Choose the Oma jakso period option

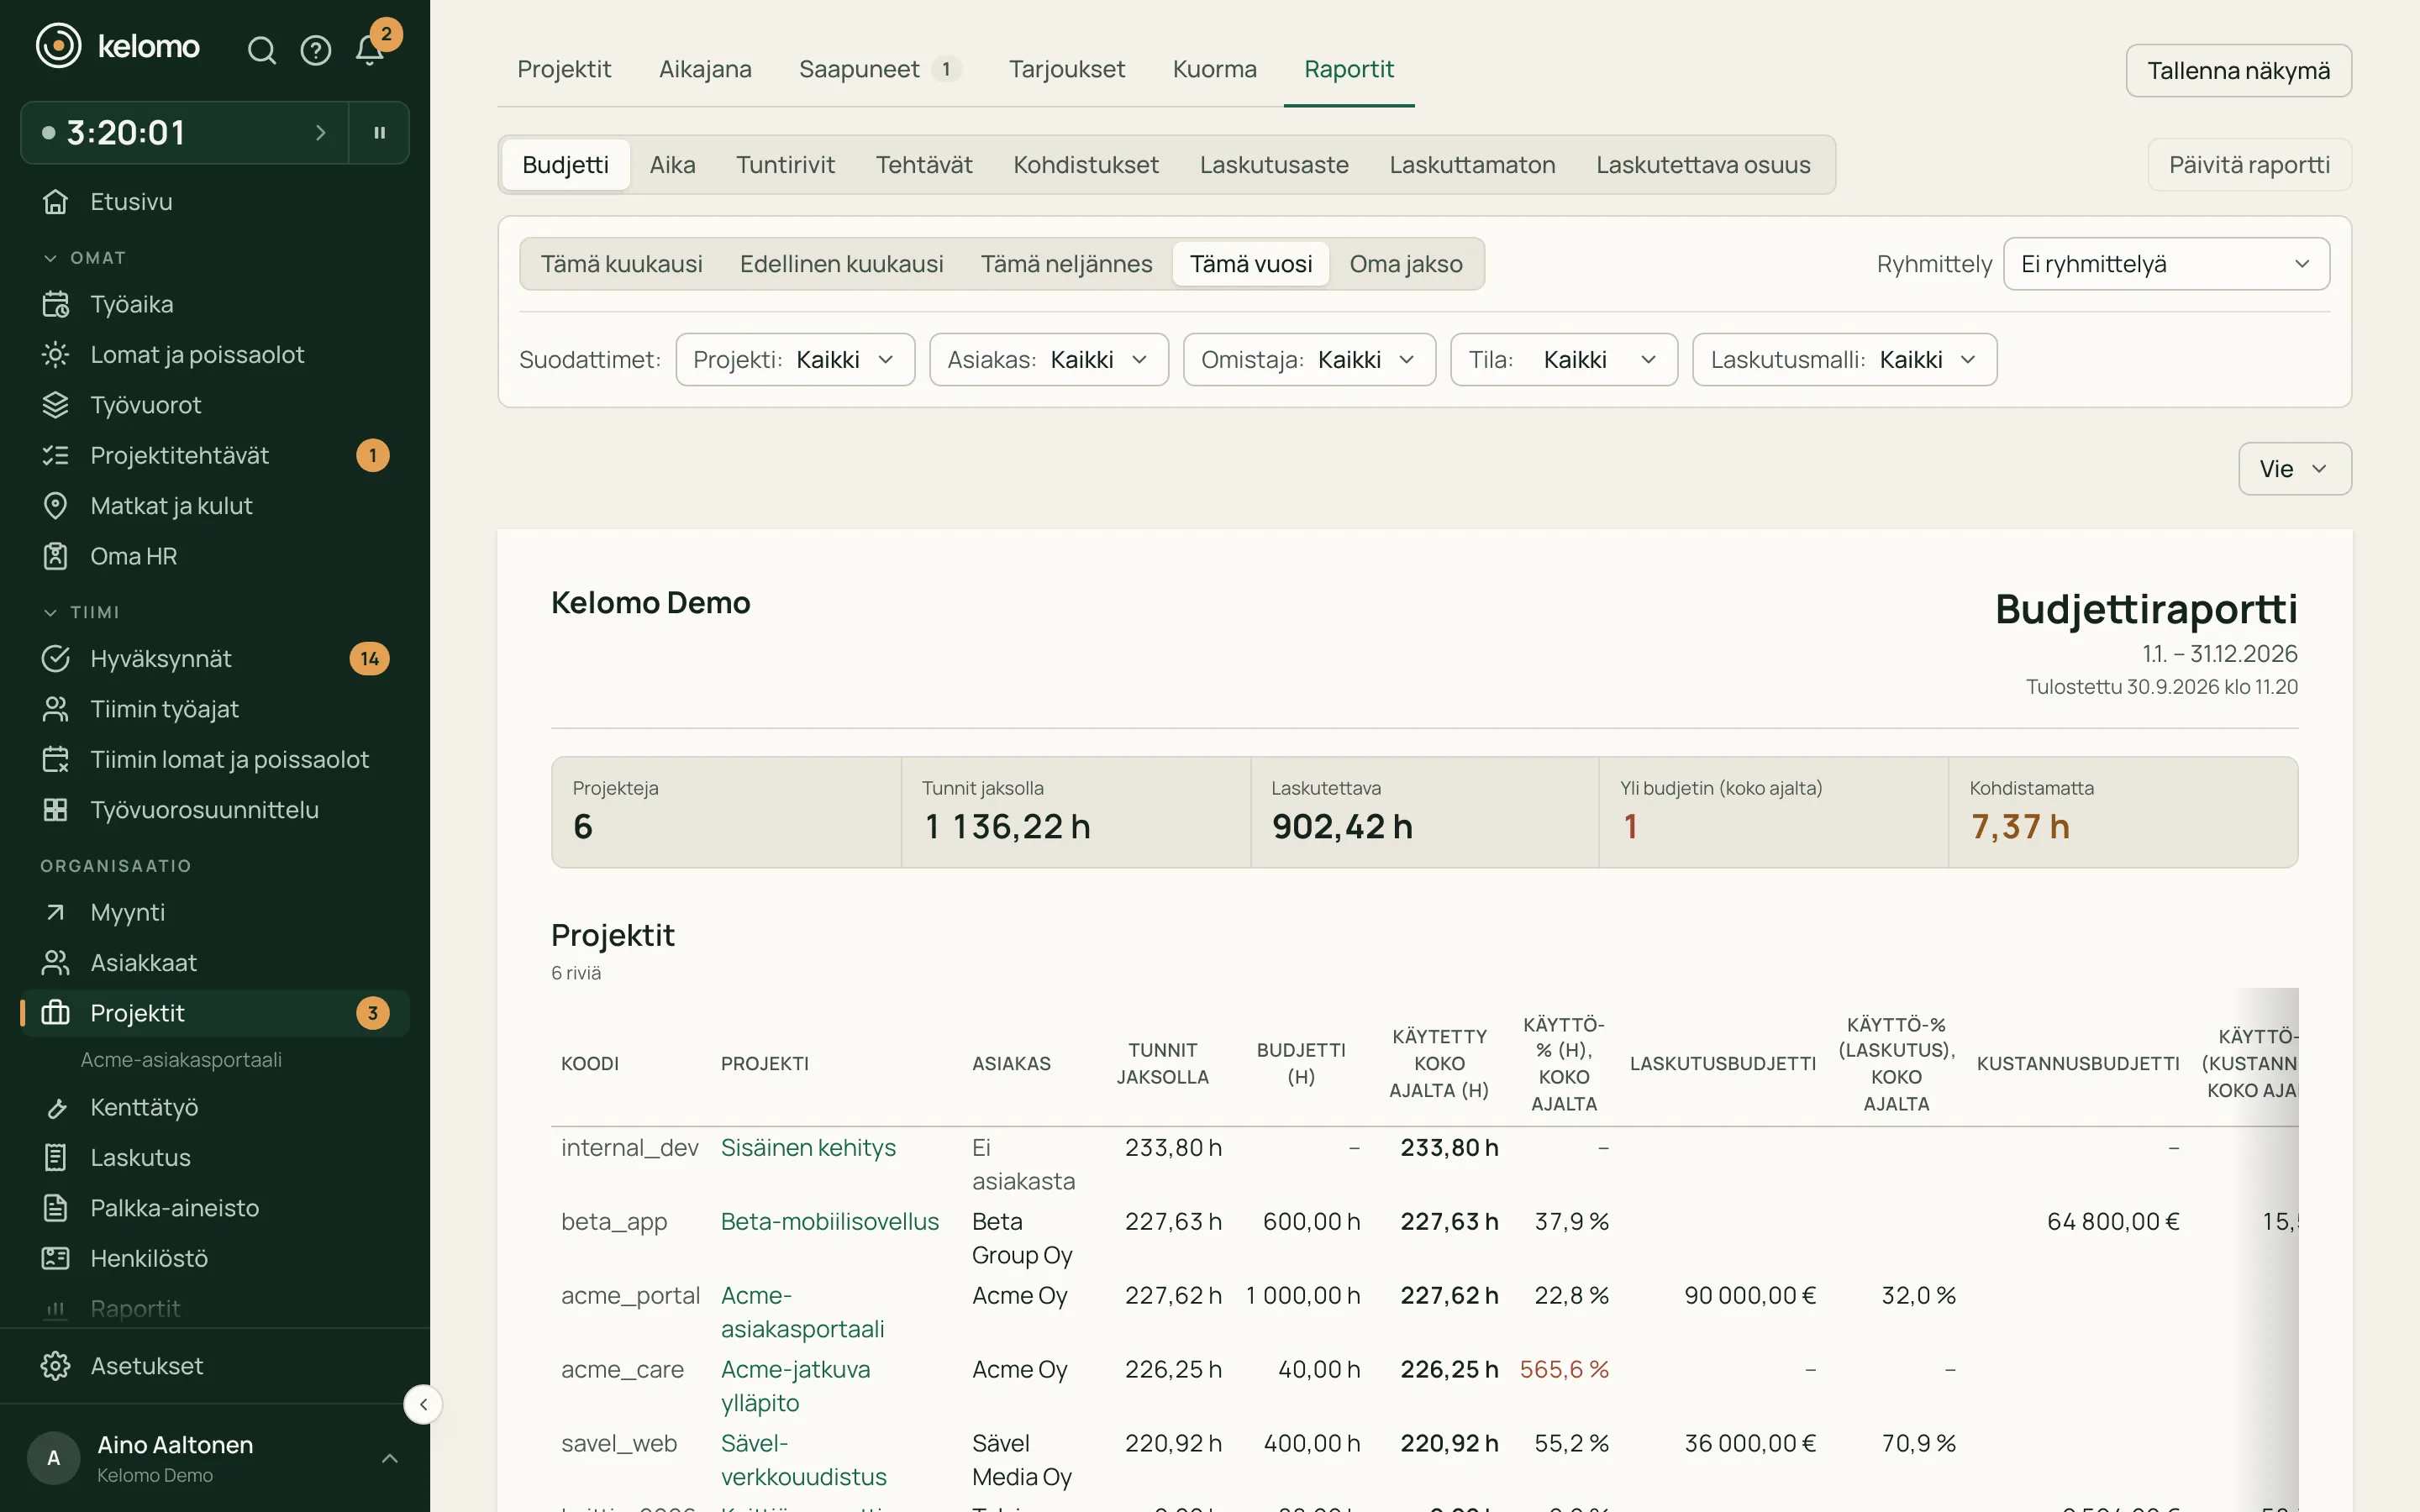point(1405,264)
